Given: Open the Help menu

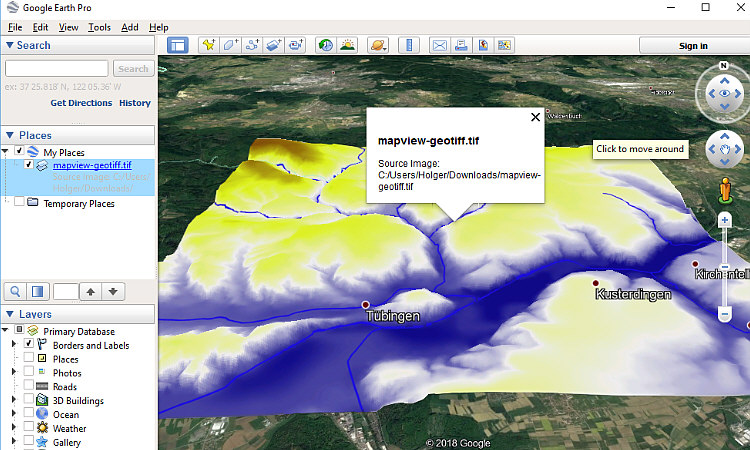Looking at the screenshot, I should (x=158, y=27).
